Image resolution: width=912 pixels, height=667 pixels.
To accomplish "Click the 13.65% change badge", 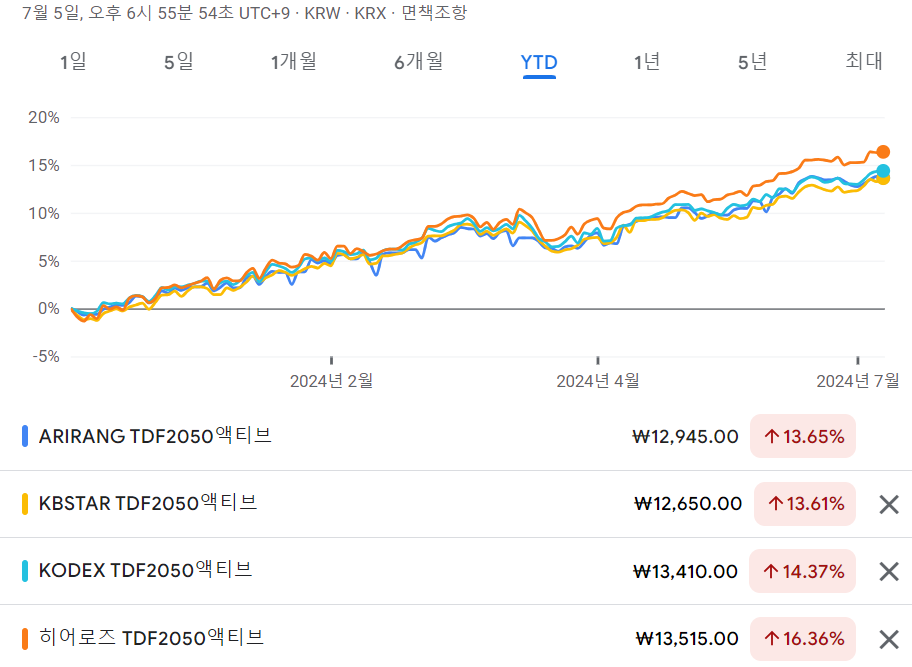I will 803,436.
